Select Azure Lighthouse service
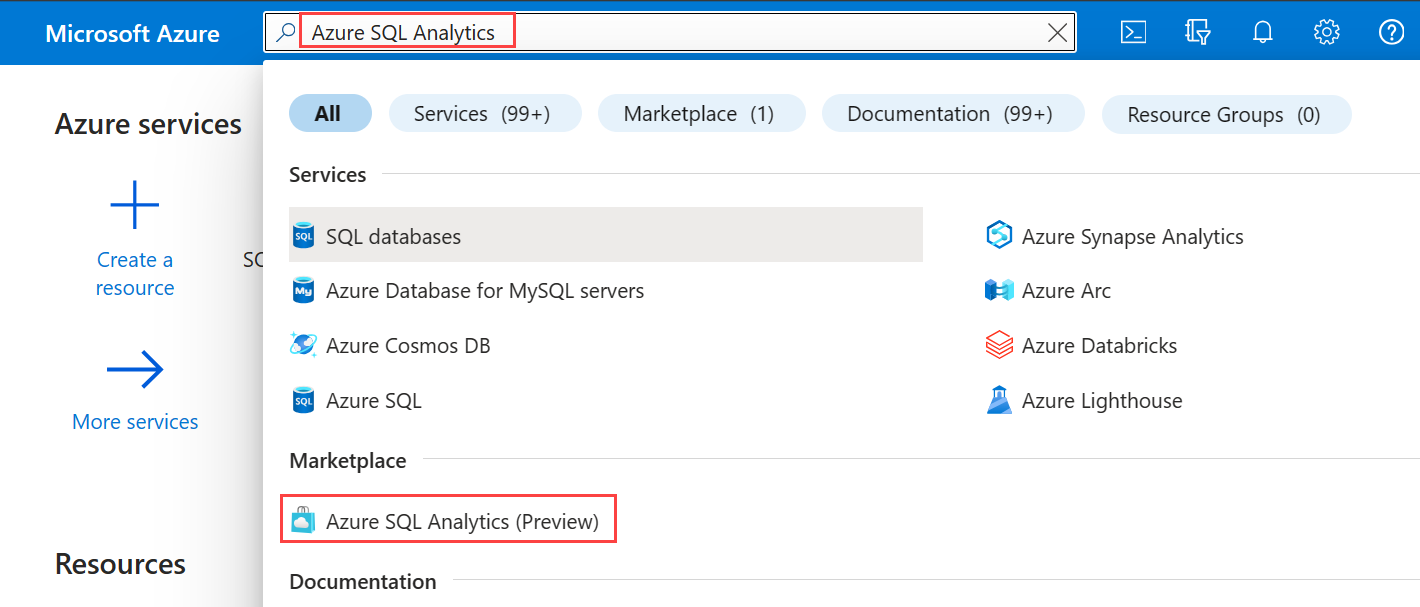The height and width of the screenshot is (607, 1420). (x=1102, y=400)
